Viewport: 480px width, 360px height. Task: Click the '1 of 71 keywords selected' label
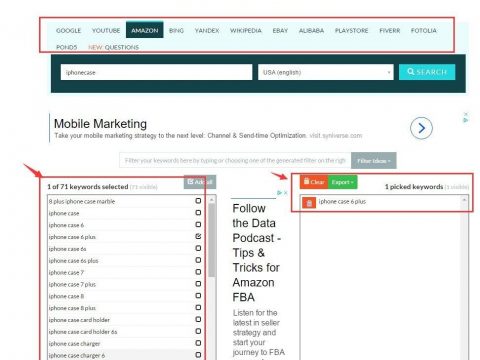88,187
